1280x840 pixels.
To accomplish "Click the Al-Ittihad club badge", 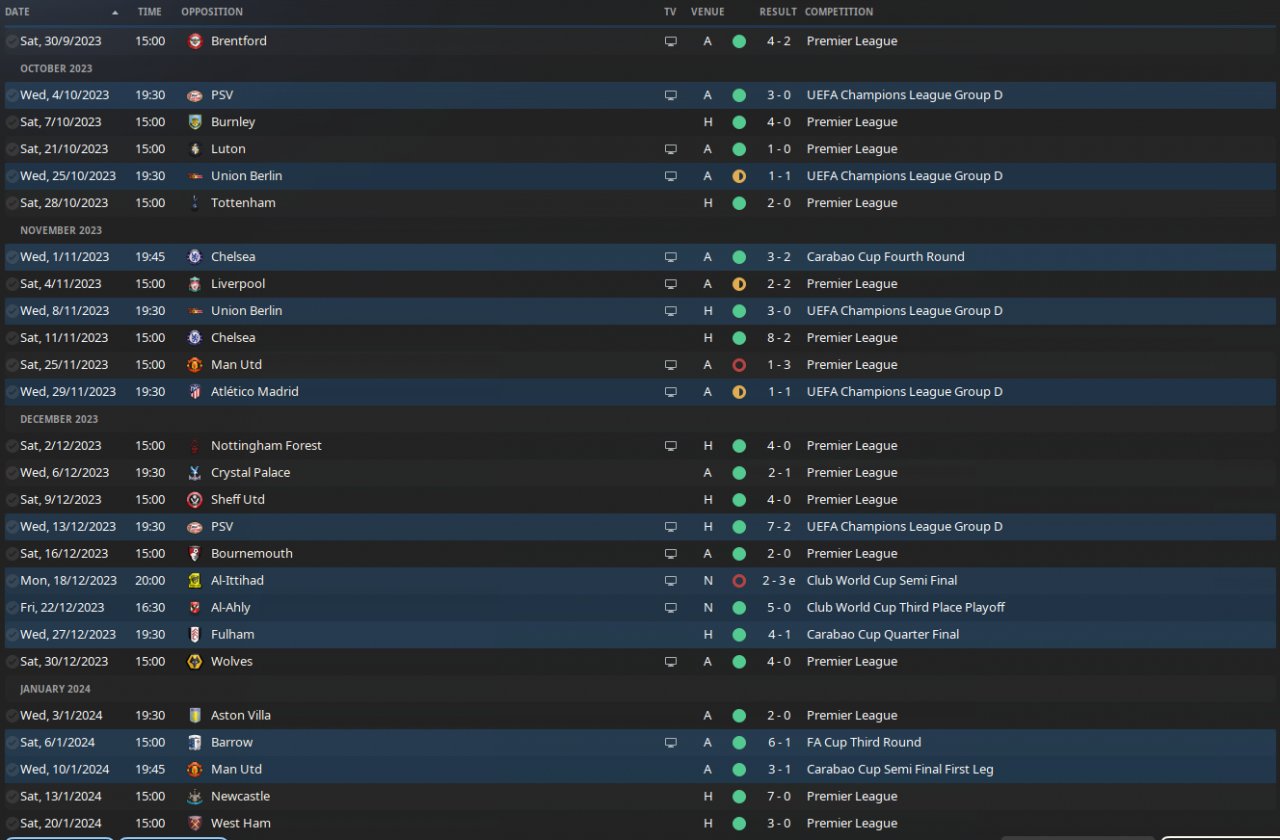I will 195,581.
